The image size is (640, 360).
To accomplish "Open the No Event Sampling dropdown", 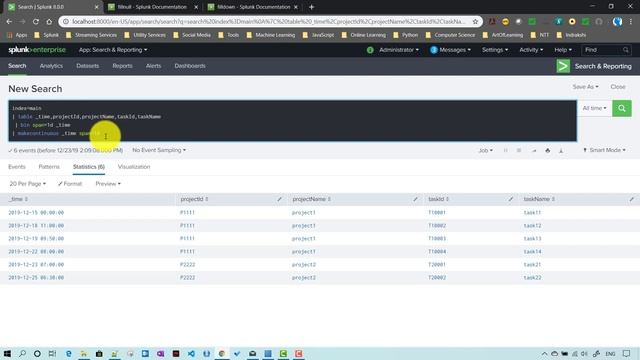I will tap(159, 150).
